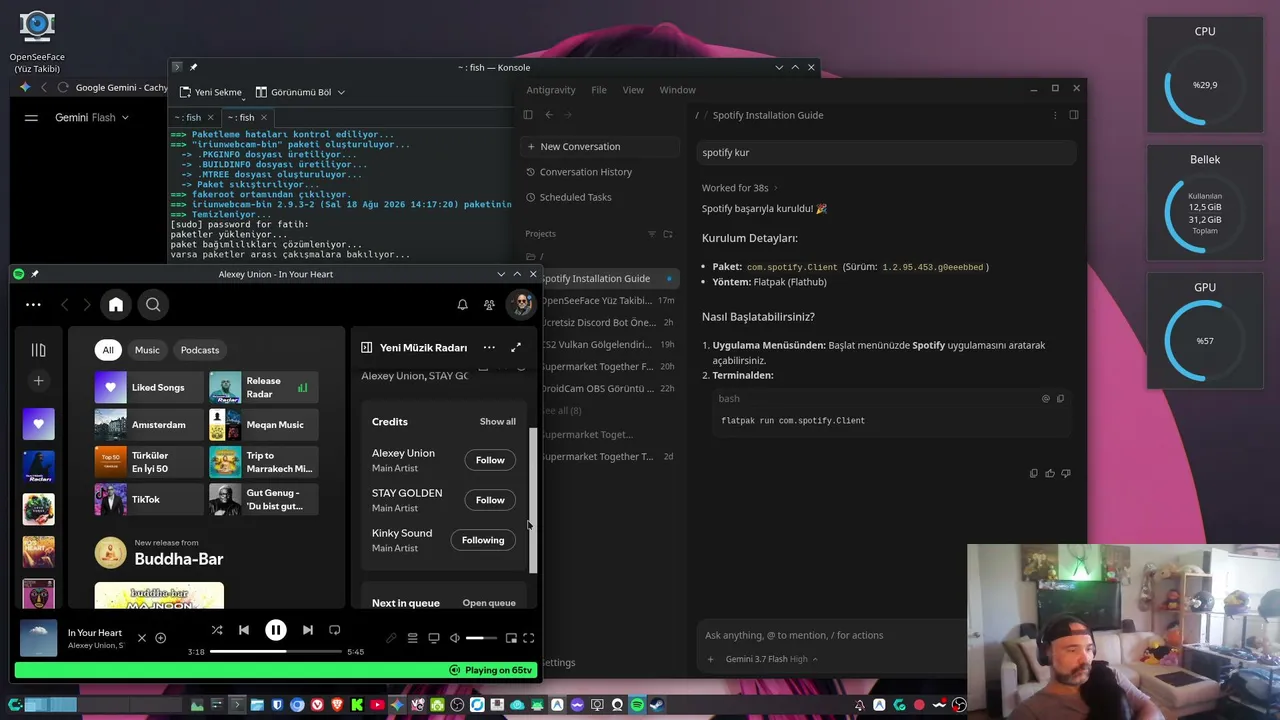This screenshot has height=720, width=1280.
Task: Open Spotify three-dot main menu
Action: pyautogui.click(x=33, y=305)
